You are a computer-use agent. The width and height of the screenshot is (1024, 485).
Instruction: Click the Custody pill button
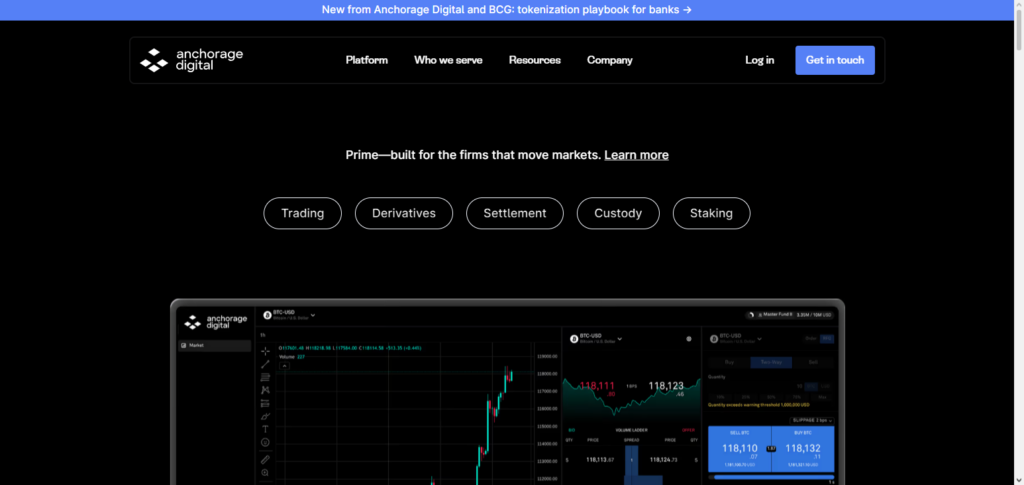tap(618, 213)
